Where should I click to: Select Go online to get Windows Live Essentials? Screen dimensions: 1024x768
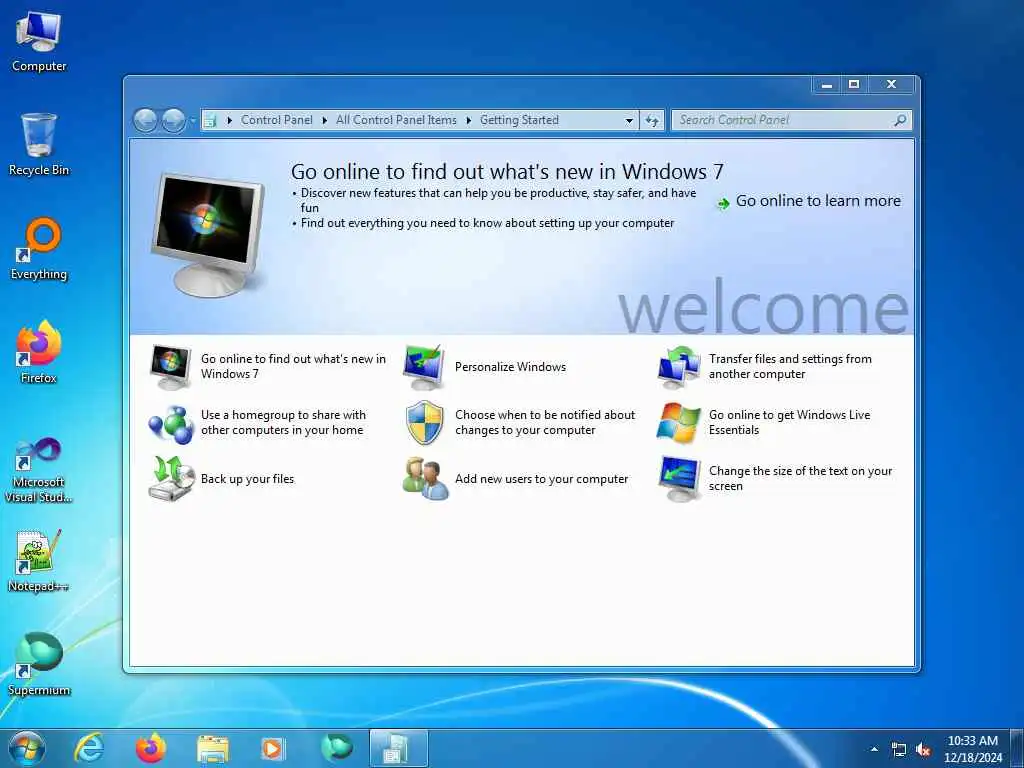pos(790,423)
